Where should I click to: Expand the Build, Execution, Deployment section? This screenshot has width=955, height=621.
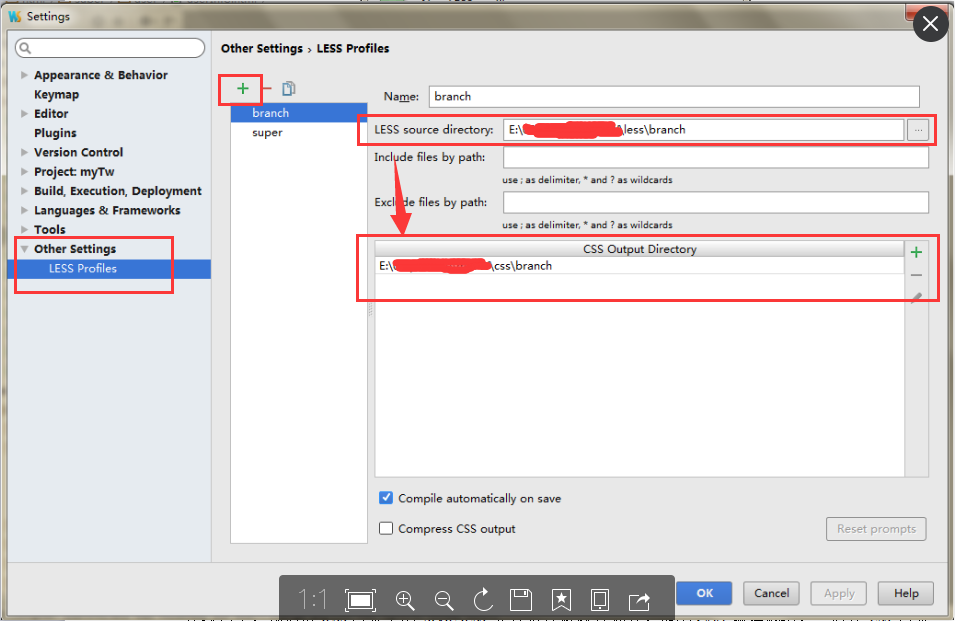[22, 190]
